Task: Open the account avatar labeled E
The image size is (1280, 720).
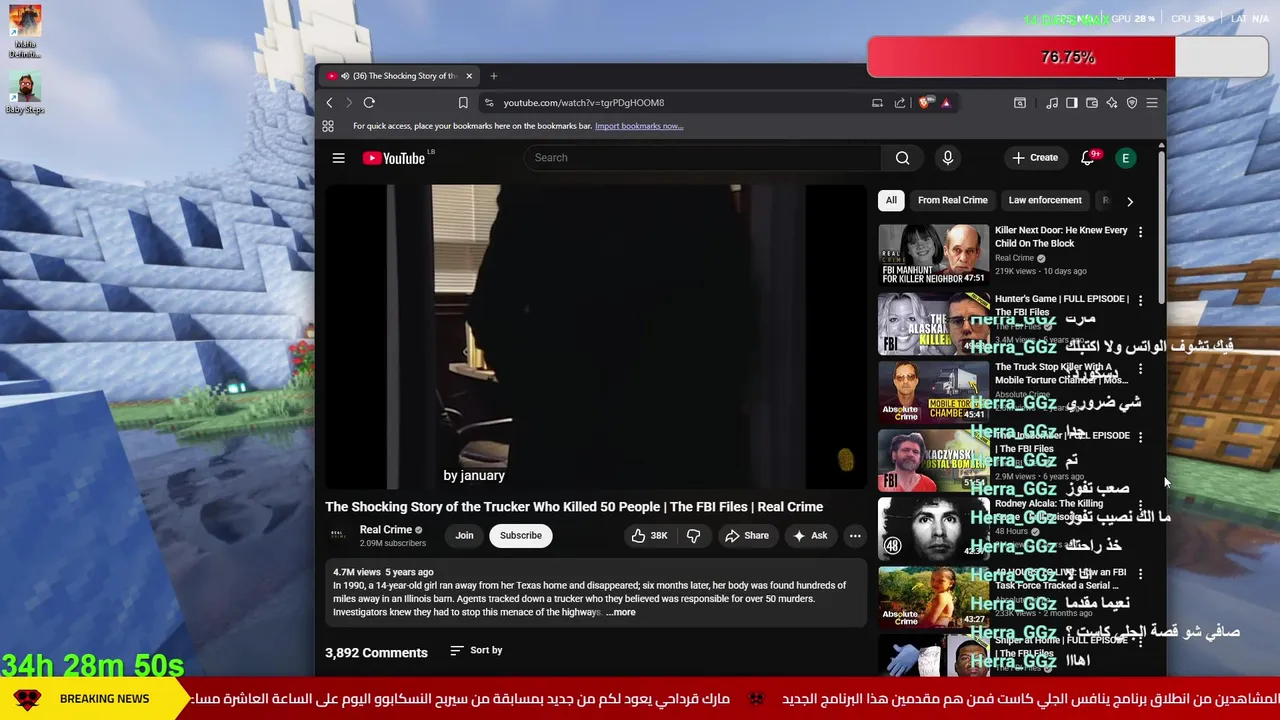Action: coord(1126,158)
